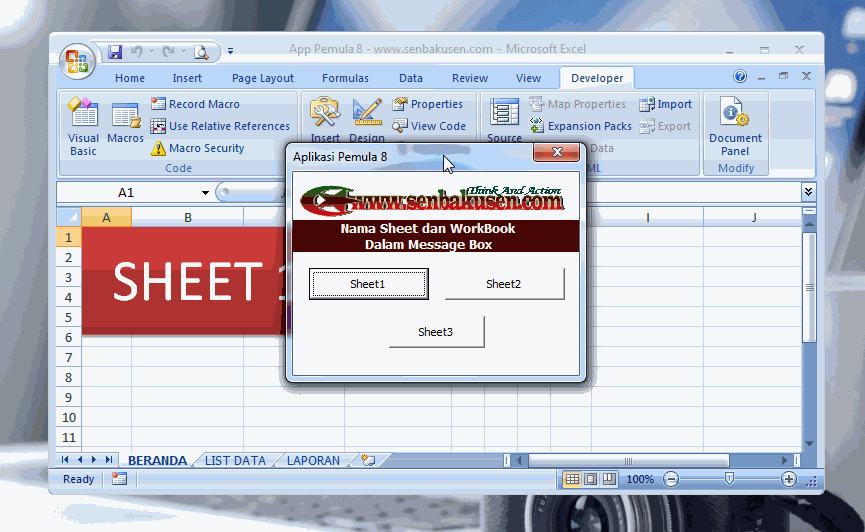Close the Aplikasi Pemula 8 dialog
This screenshot has width=865, height=532.
pyautogui.click(x=557, y=152)
